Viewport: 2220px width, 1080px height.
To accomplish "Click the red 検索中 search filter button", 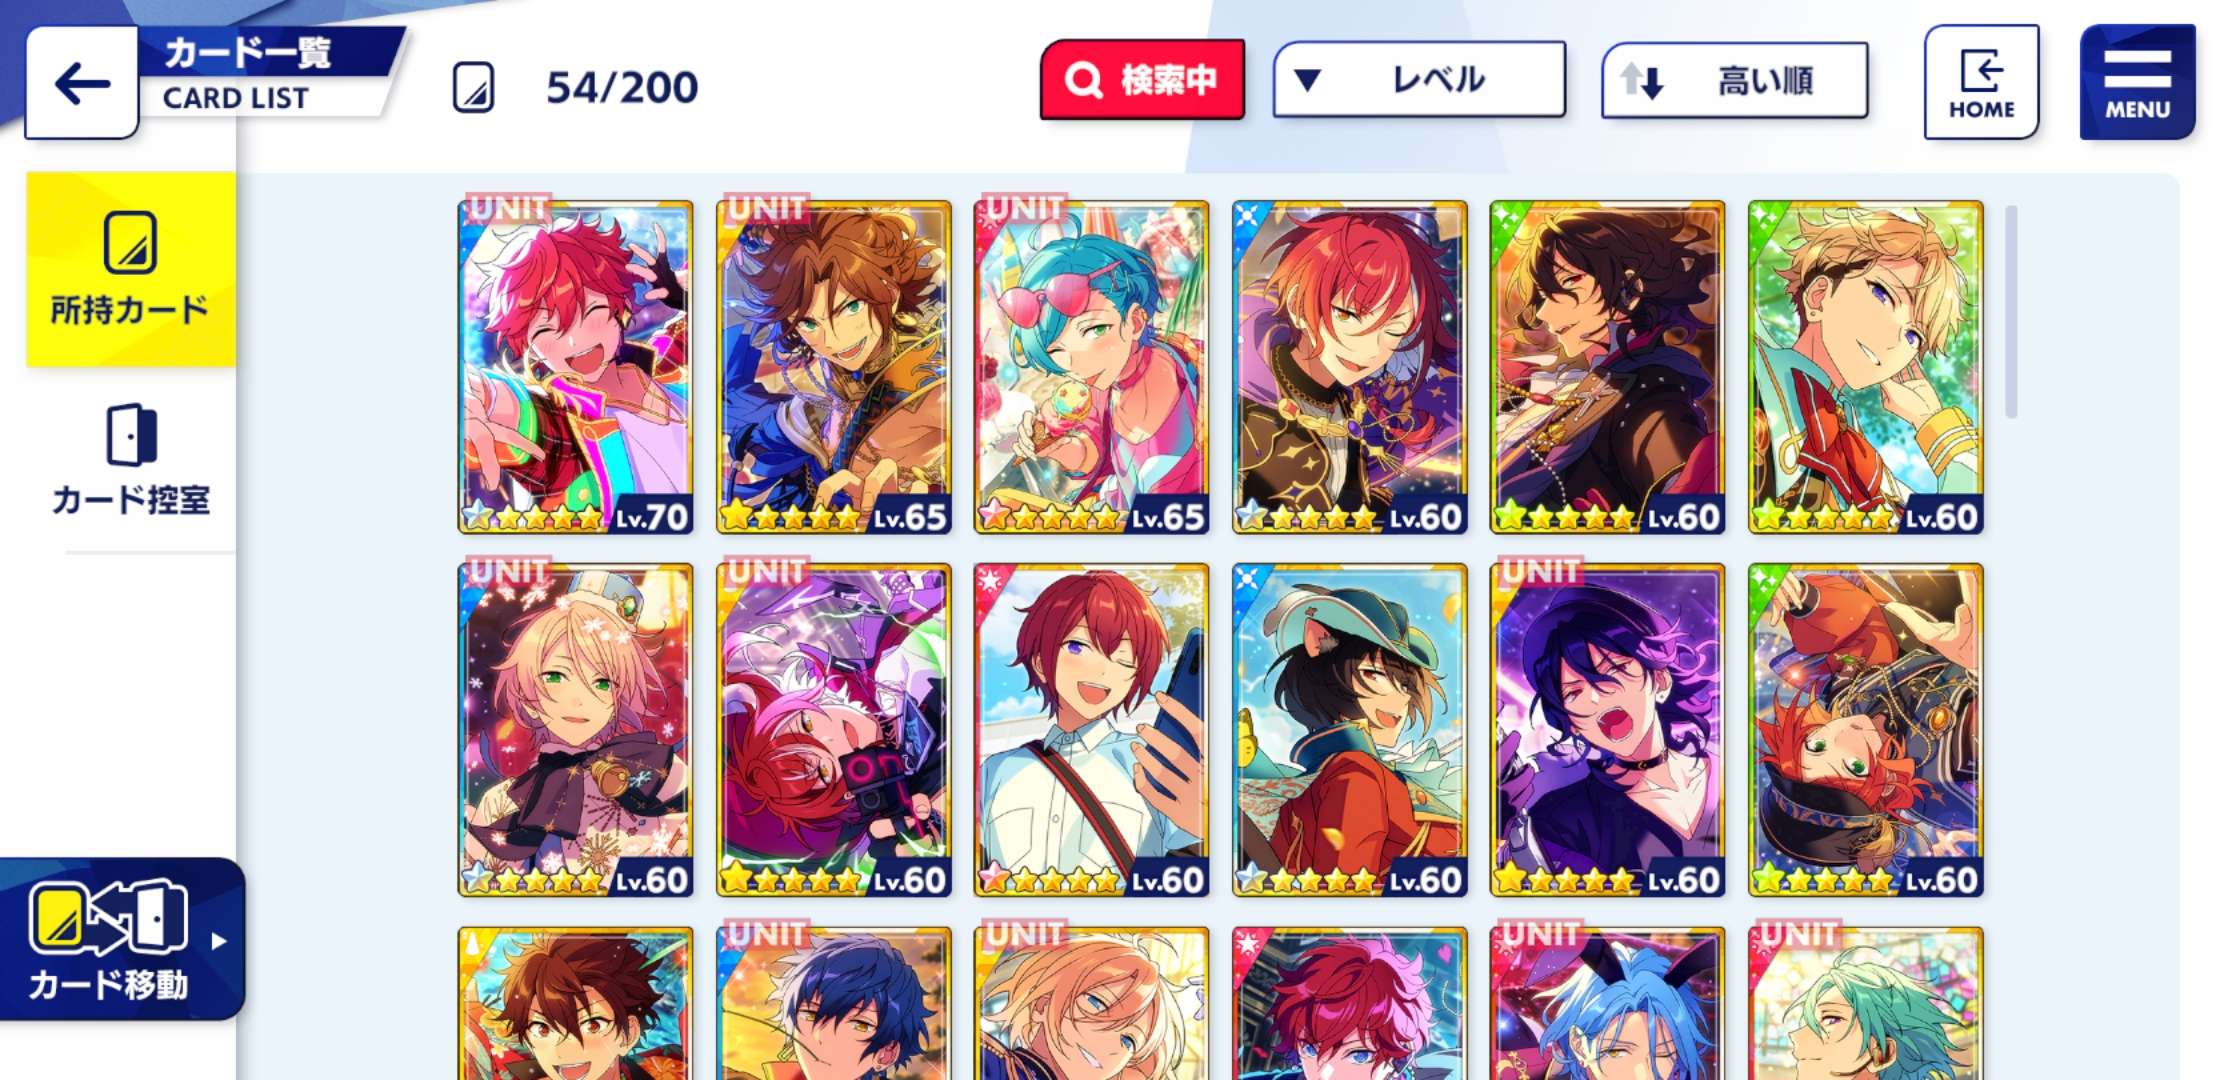I will [1142, 80].
